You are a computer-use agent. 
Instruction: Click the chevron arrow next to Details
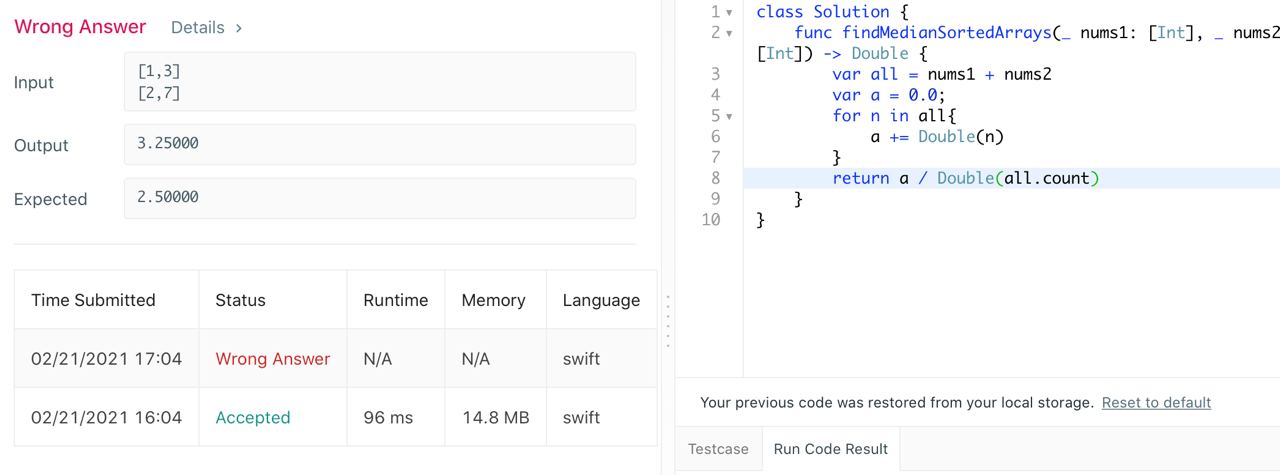pyautogui.click(x=239, y=28)
